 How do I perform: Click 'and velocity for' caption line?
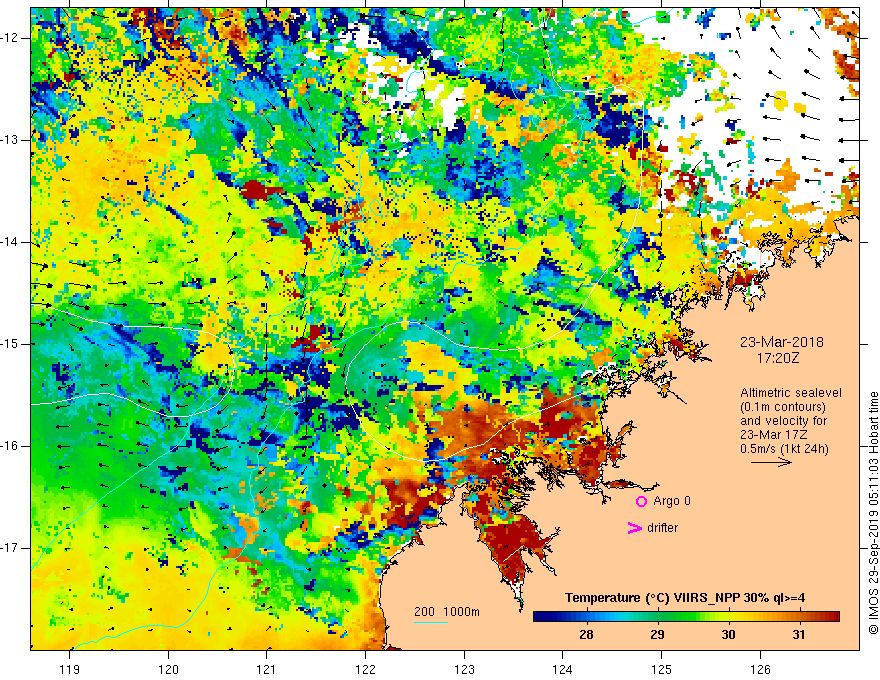click(783, 421)
